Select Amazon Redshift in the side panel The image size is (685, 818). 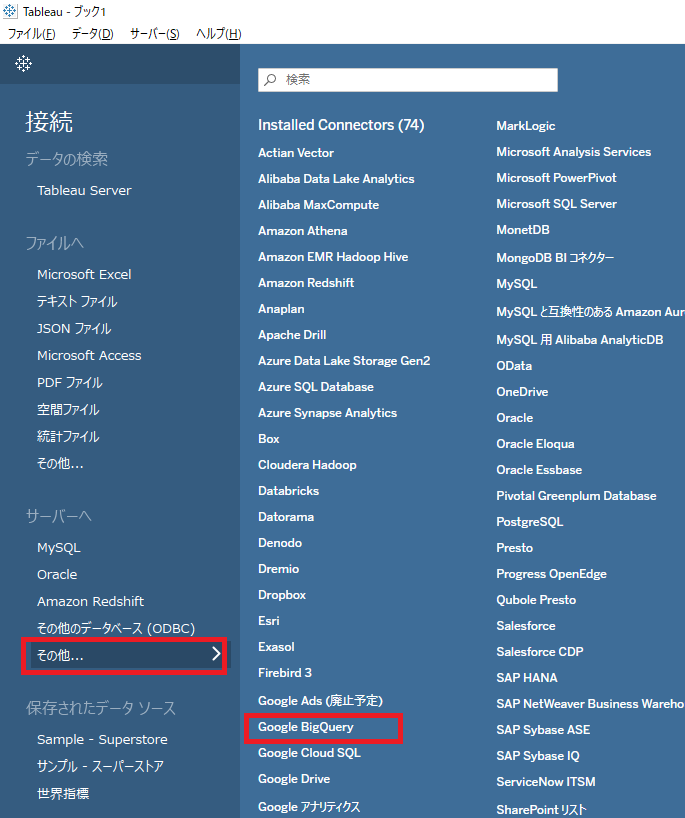(x=90, y=602)
